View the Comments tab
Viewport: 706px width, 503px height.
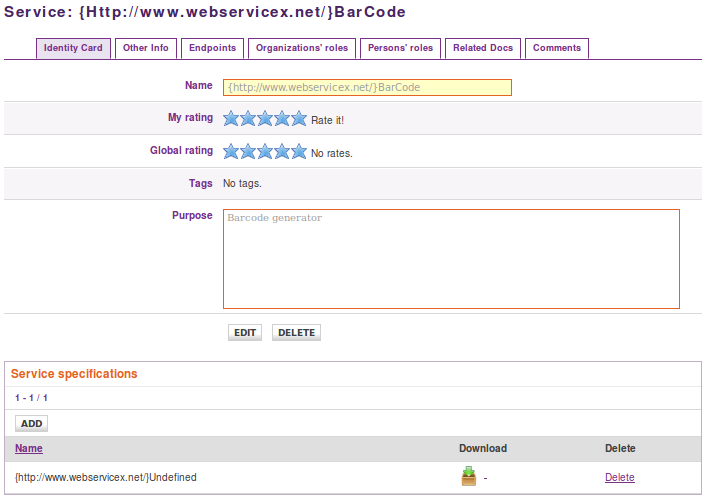tap(557, 48)
